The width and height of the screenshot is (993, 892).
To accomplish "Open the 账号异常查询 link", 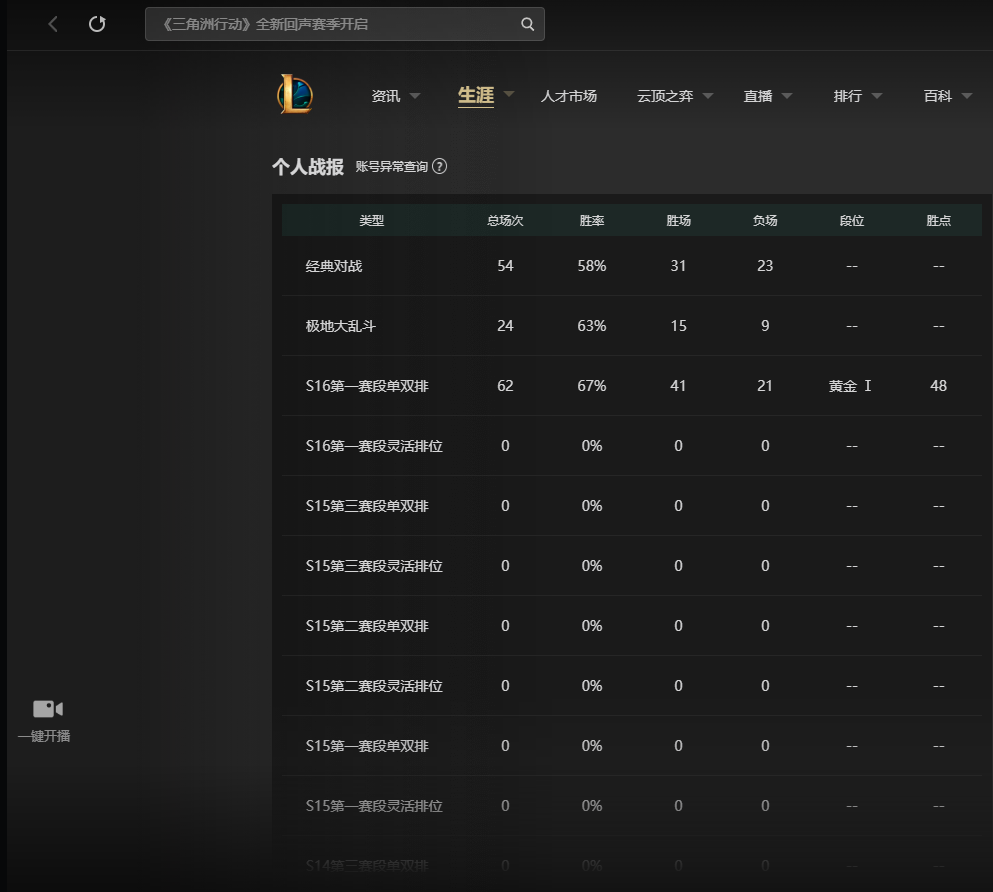I will (391, 167).
